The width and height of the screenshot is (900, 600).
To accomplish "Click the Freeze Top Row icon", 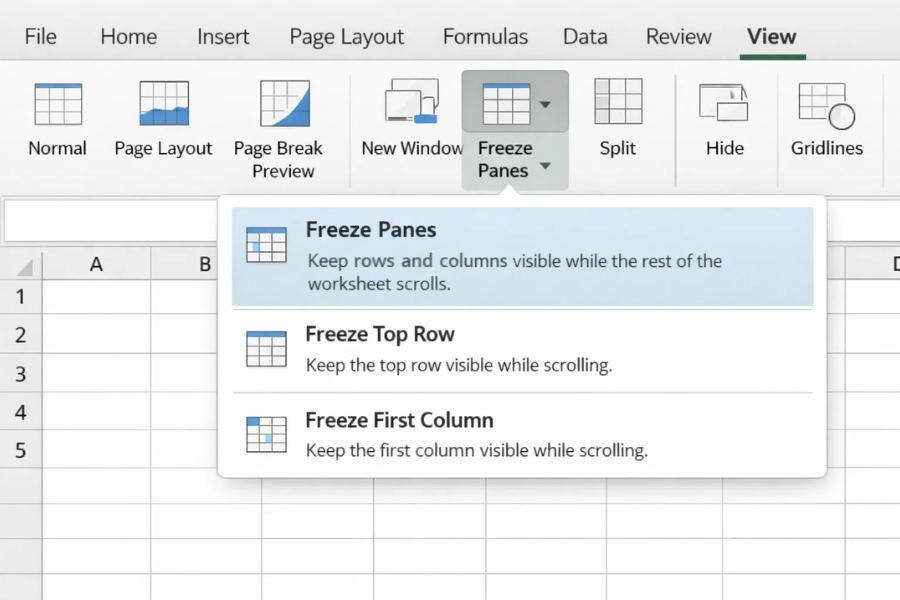I will pos(265,350).
